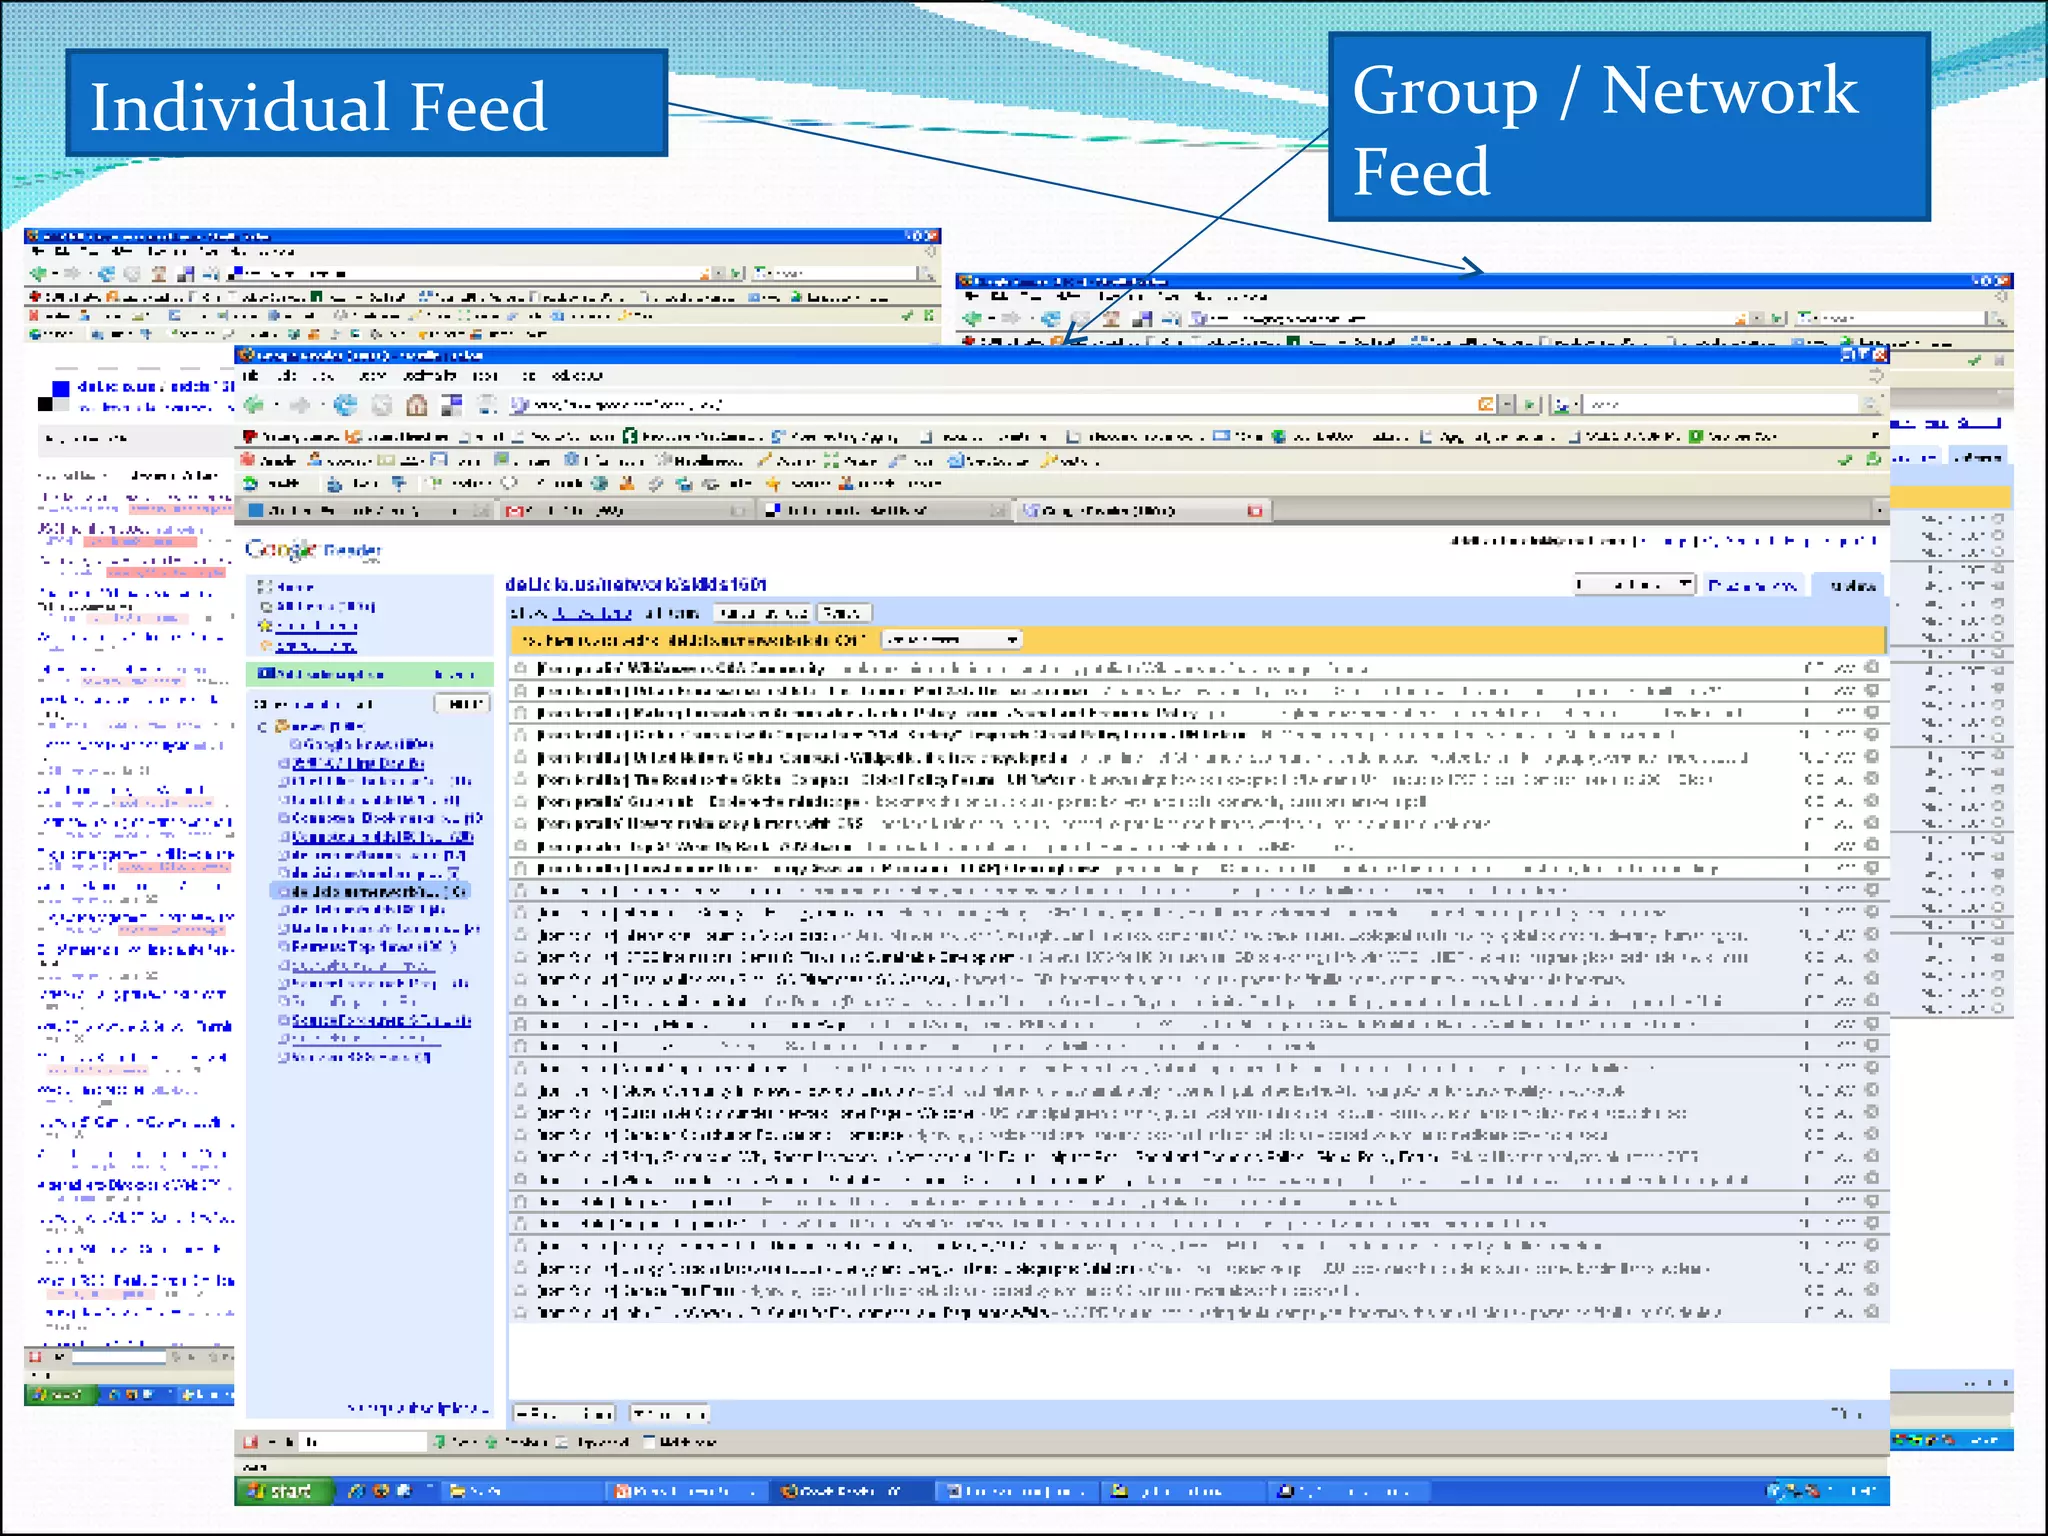Switch to the Gmail browser tab

click(x=625, y=511)
